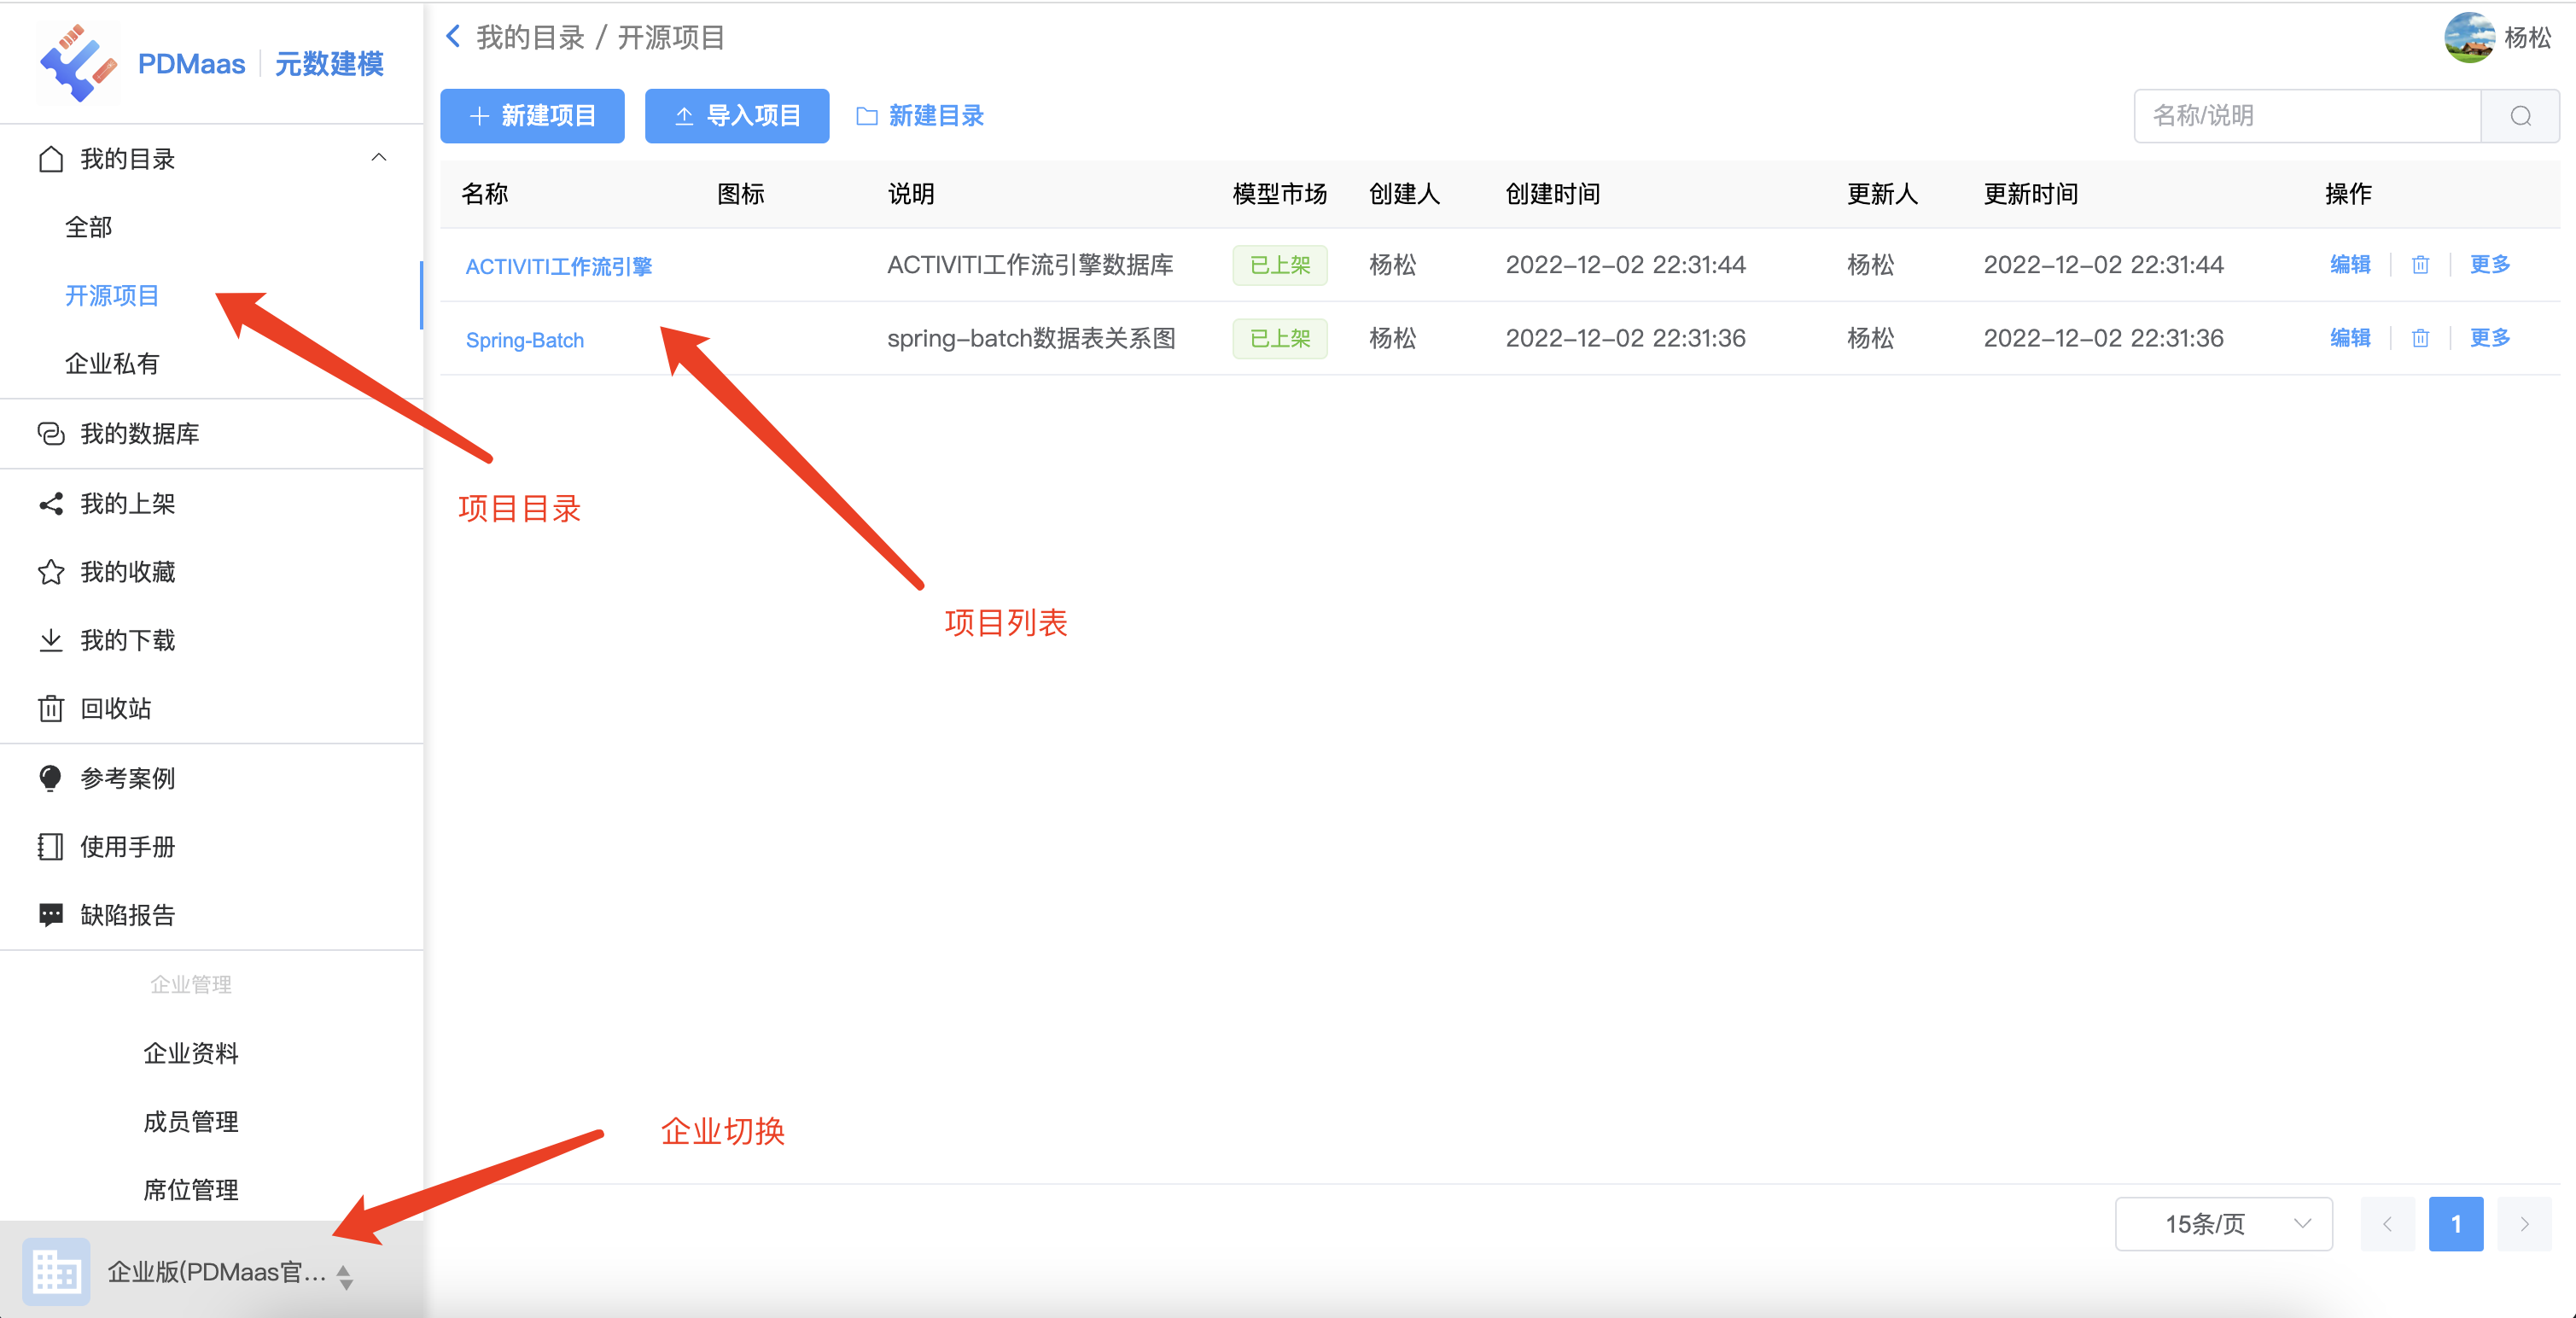The width and height of the screenshot is (2576, 1318).
Task: Open 更多 menu for ACTIVITI工作流引擎
Action: pos(2489,265)
